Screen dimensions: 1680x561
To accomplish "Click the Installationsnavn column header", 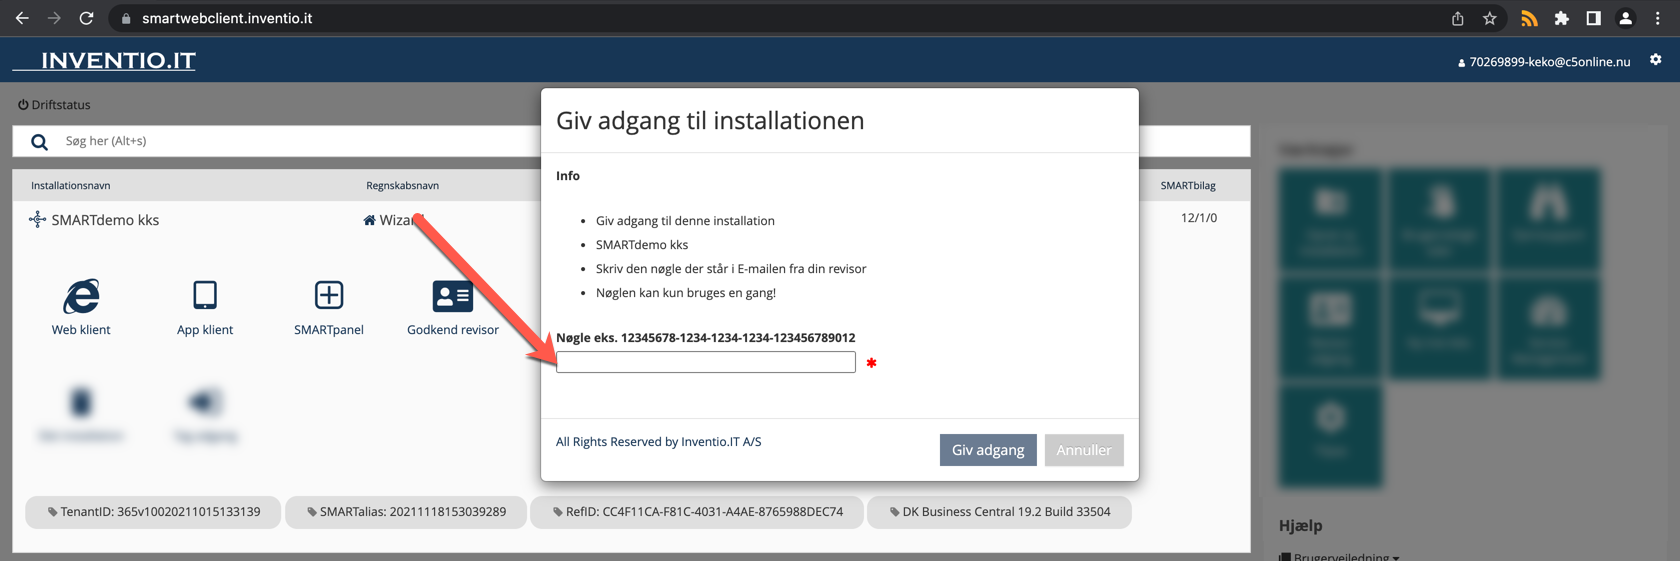I will click(x=71, y=185).
